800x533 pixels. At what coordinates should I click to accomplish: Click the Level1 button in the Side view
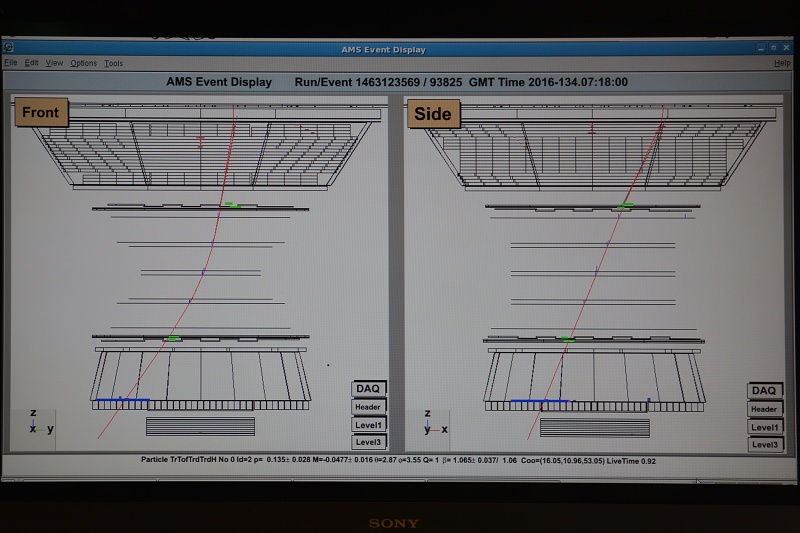pos(764,427)
